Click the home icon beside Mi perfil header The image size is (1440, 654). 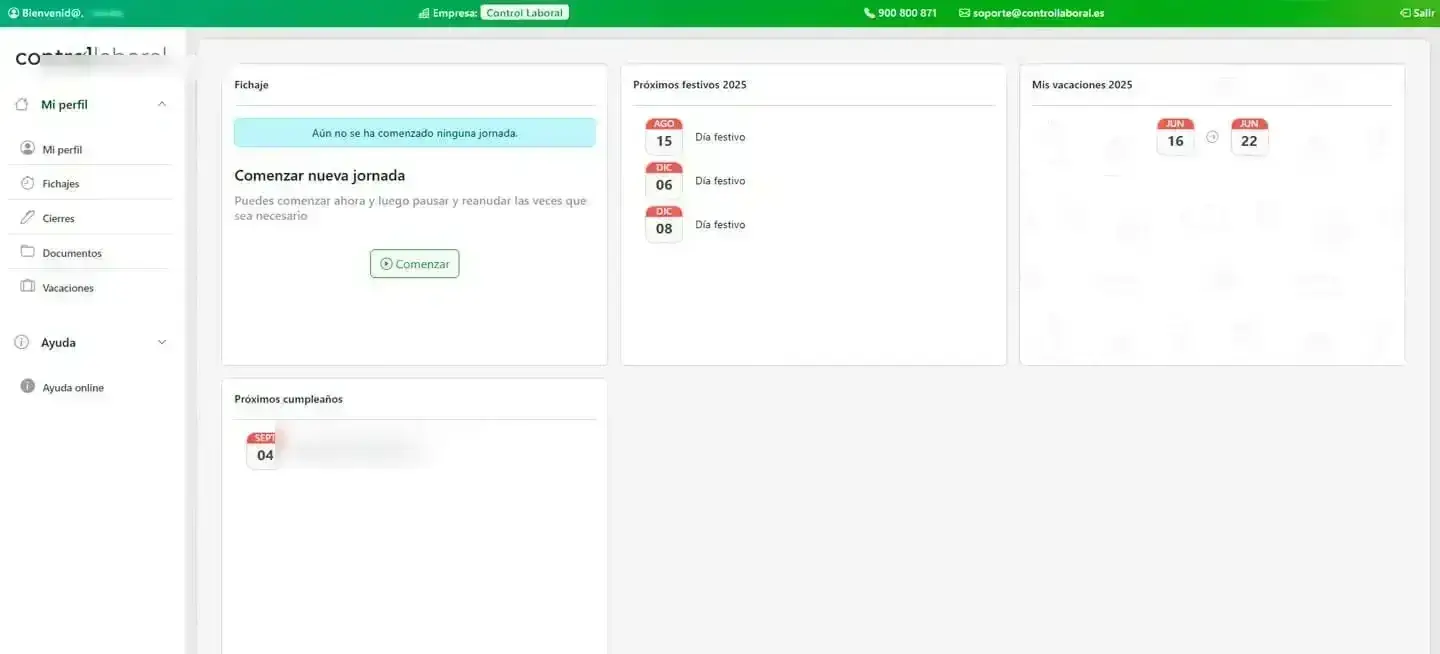coord(22,104)
